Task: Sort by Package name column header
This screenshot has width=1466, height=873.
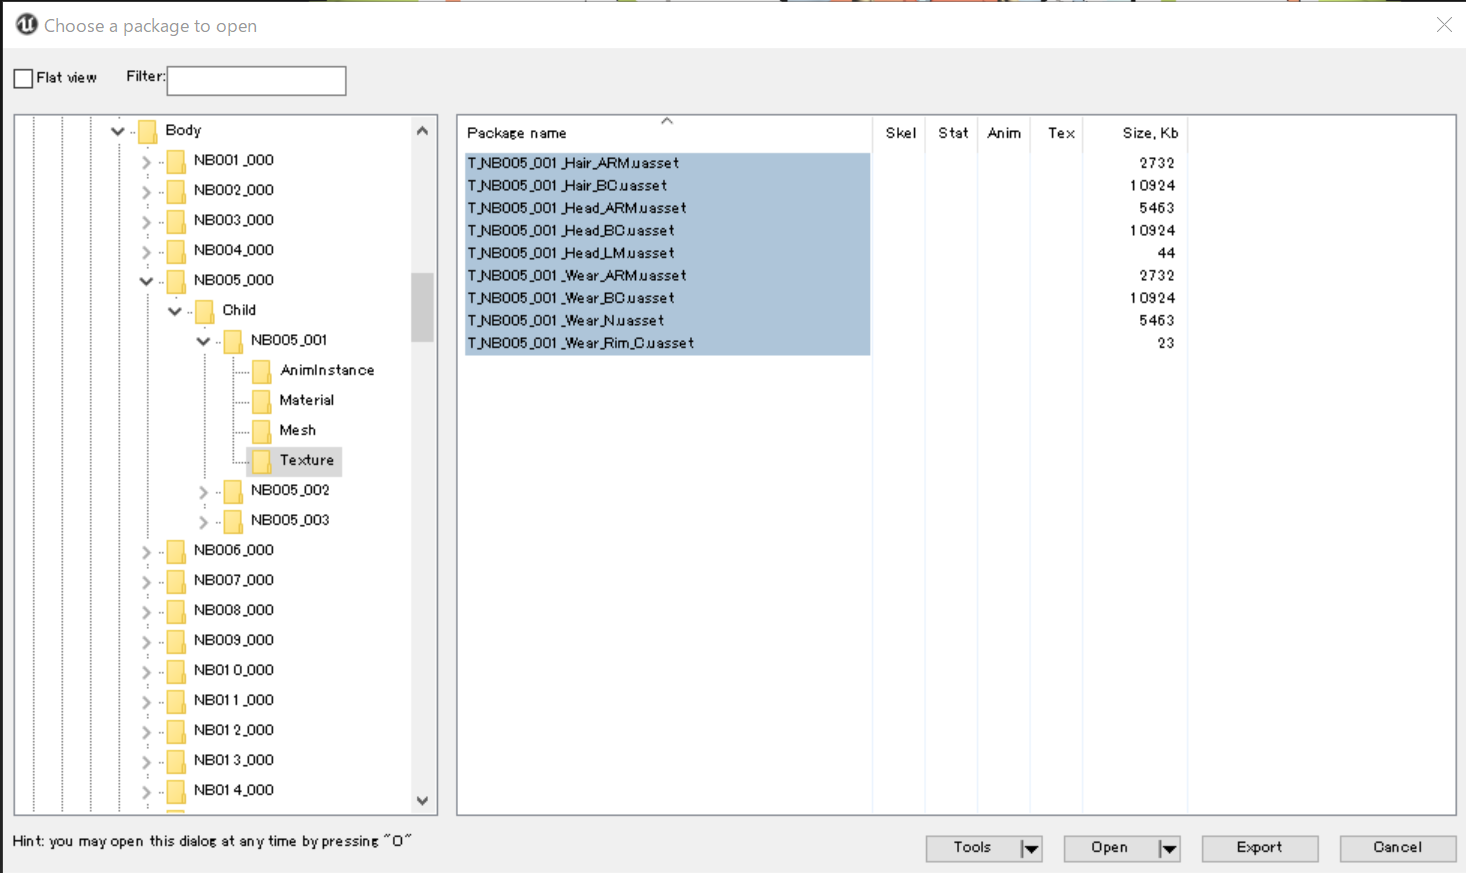Action: click(x=666, y=133)
